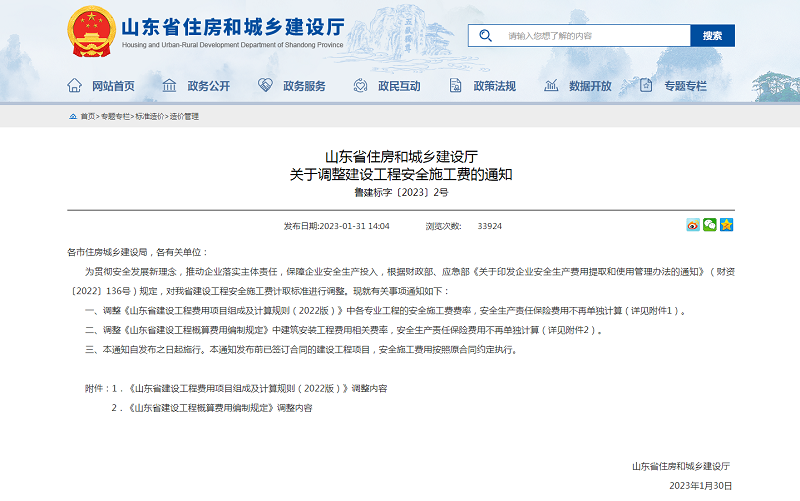Click the magnifier icon in search box

(485, 36)
